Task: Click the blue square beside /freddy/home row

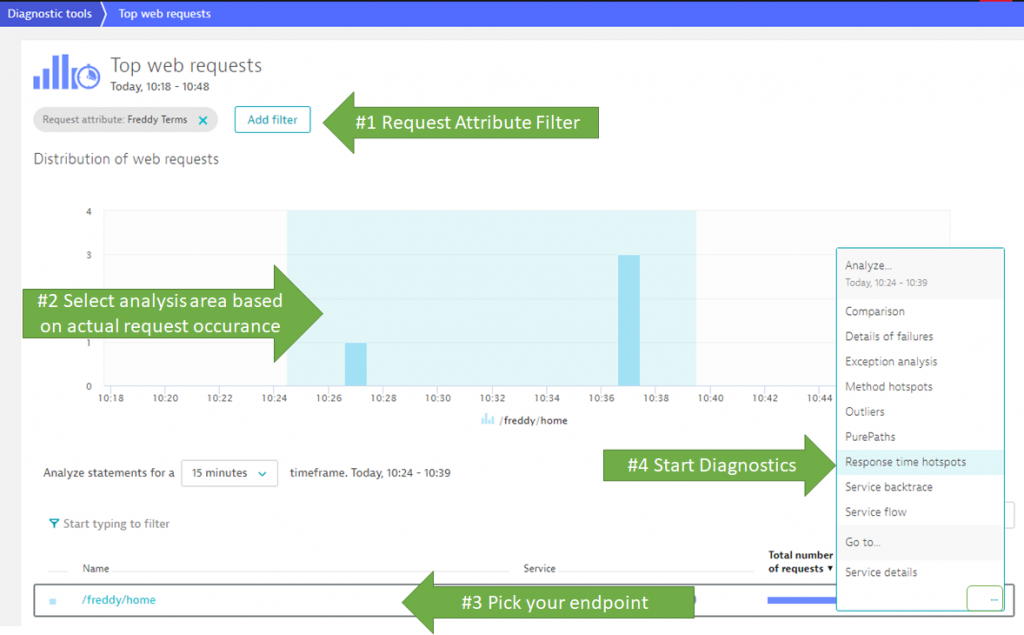Action: click(x=53, y=601)
